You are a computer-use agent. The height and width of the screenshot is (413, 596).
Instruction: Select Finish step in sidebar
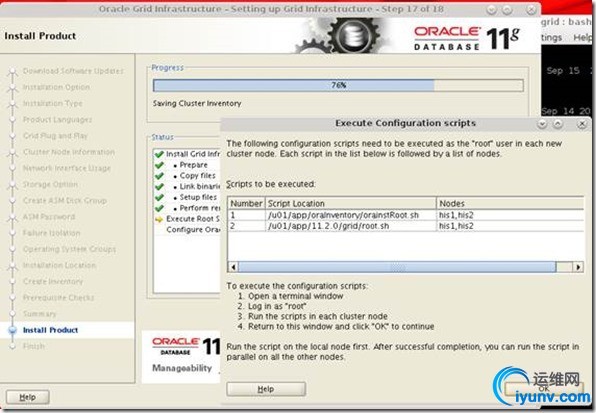coord(33,346)
